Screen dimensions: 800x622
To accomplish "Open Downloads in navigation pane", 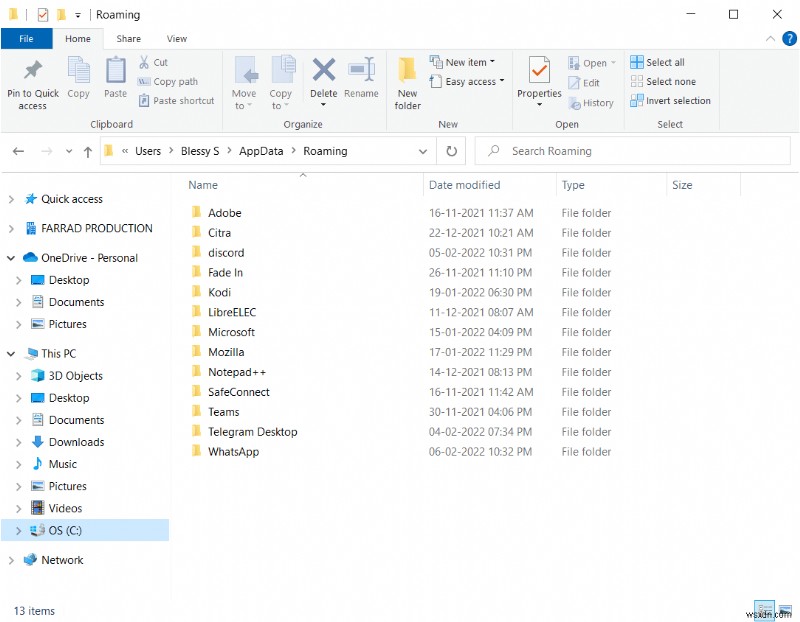I will tap(77, 442).
